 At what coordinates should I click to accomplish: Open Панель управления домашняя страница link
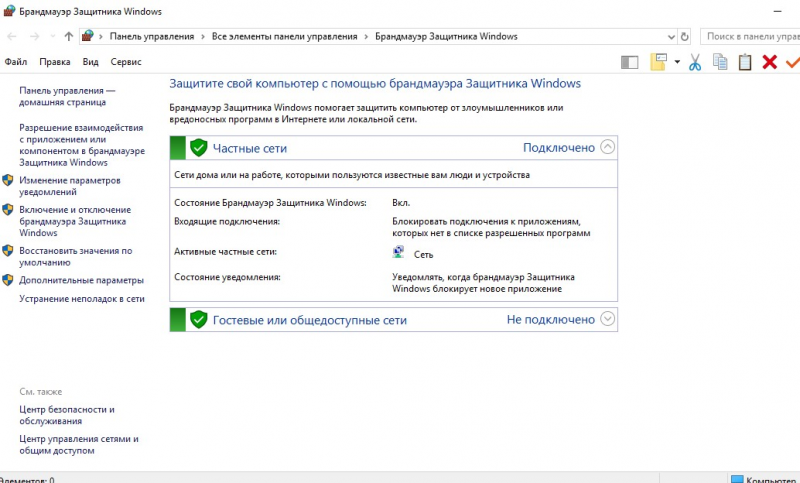[x=67, y=96]
